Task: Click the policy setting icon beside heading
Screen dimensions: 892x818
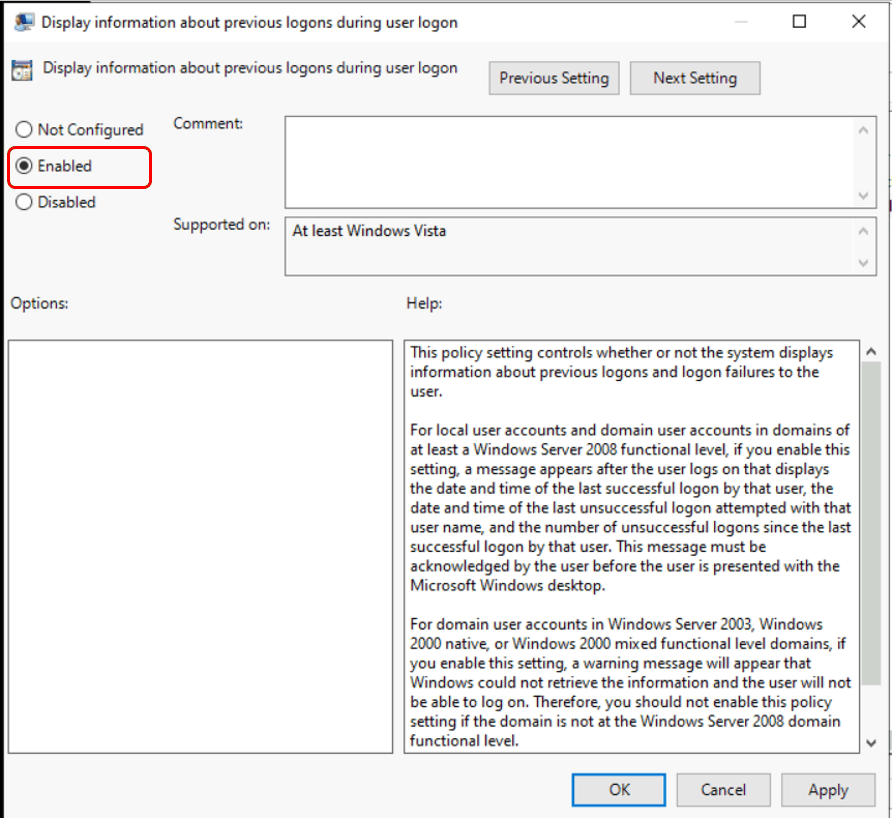Action: point(22,71)
